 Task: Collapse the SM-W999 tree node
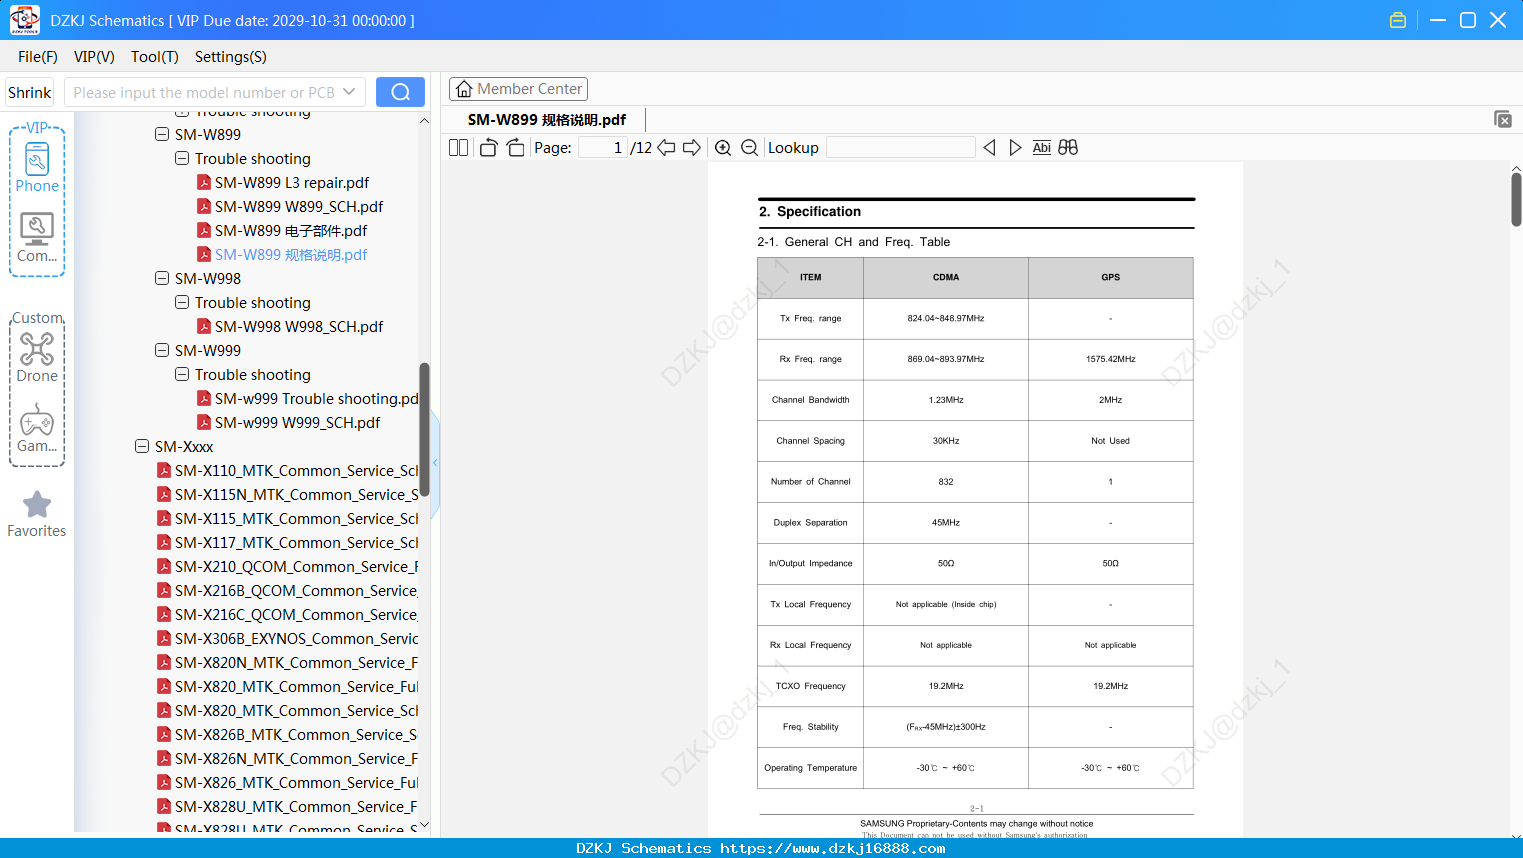[162, 350]
